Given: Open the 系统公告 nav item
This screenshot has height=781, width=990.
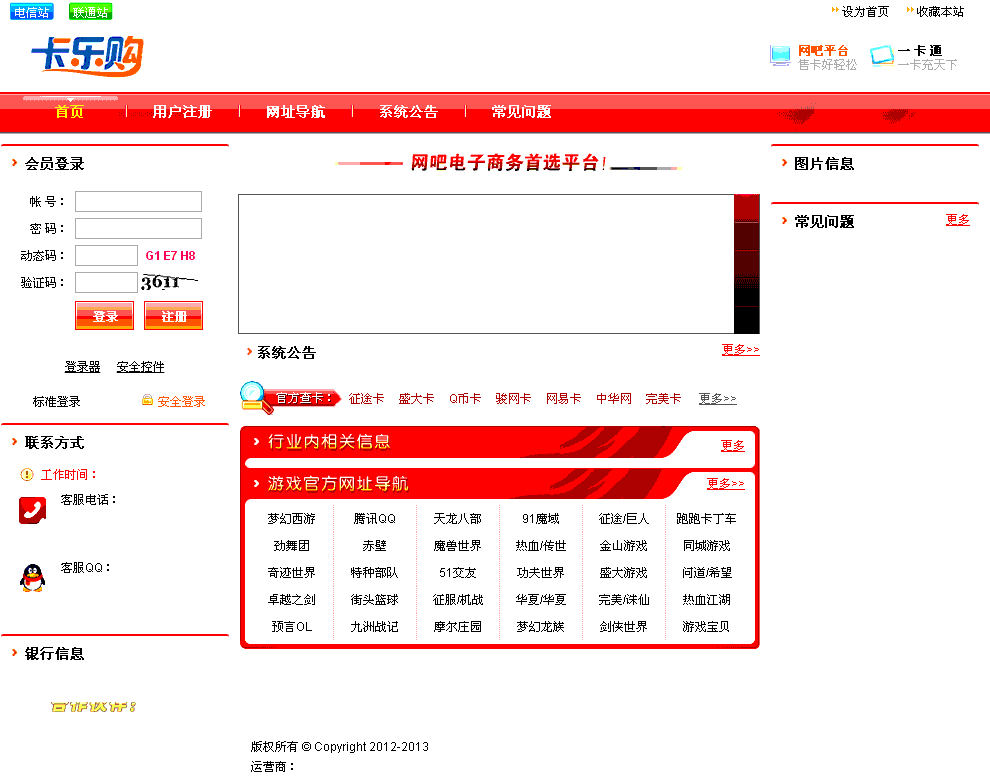Looking at the screenshot, I should [408, 112].
